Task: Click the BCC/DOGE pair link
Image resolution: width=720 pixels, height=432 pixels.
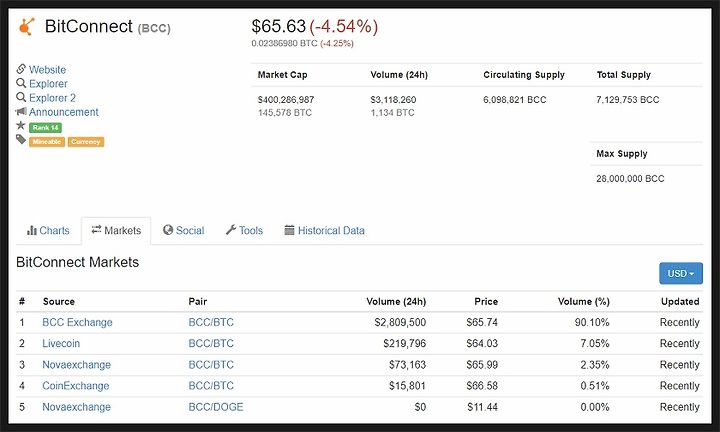Action: (216, 407)
